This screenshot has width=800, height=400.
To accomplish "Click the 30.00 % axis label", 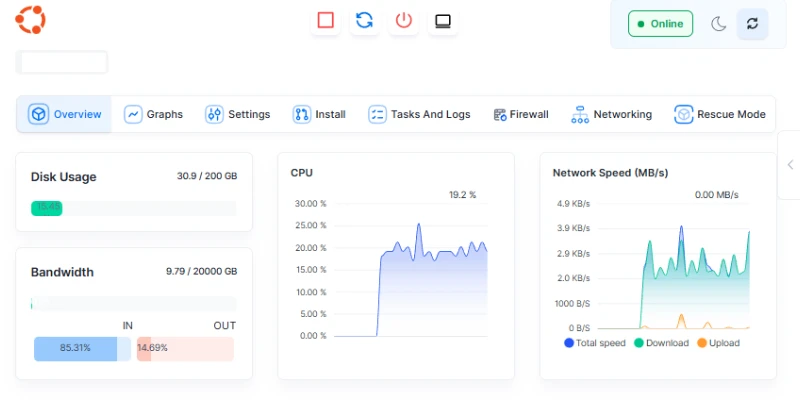I will point(310,204).
